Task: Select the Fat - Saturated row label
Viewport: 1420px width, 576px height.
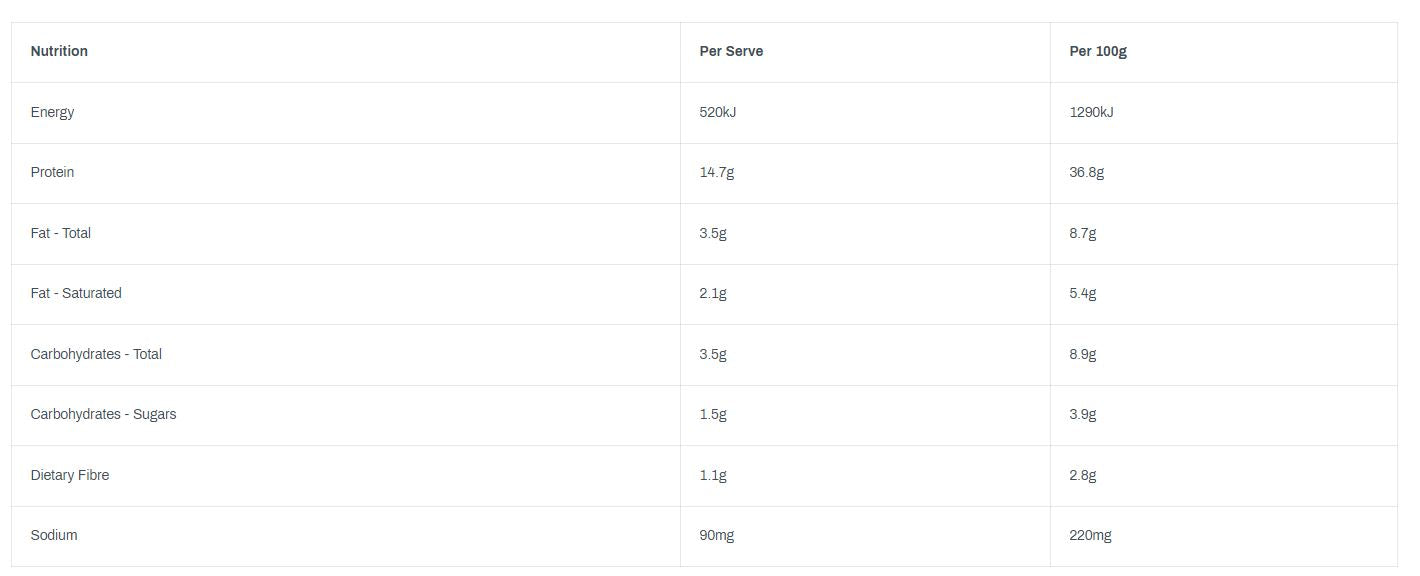Action: click(x=76, y=293)
